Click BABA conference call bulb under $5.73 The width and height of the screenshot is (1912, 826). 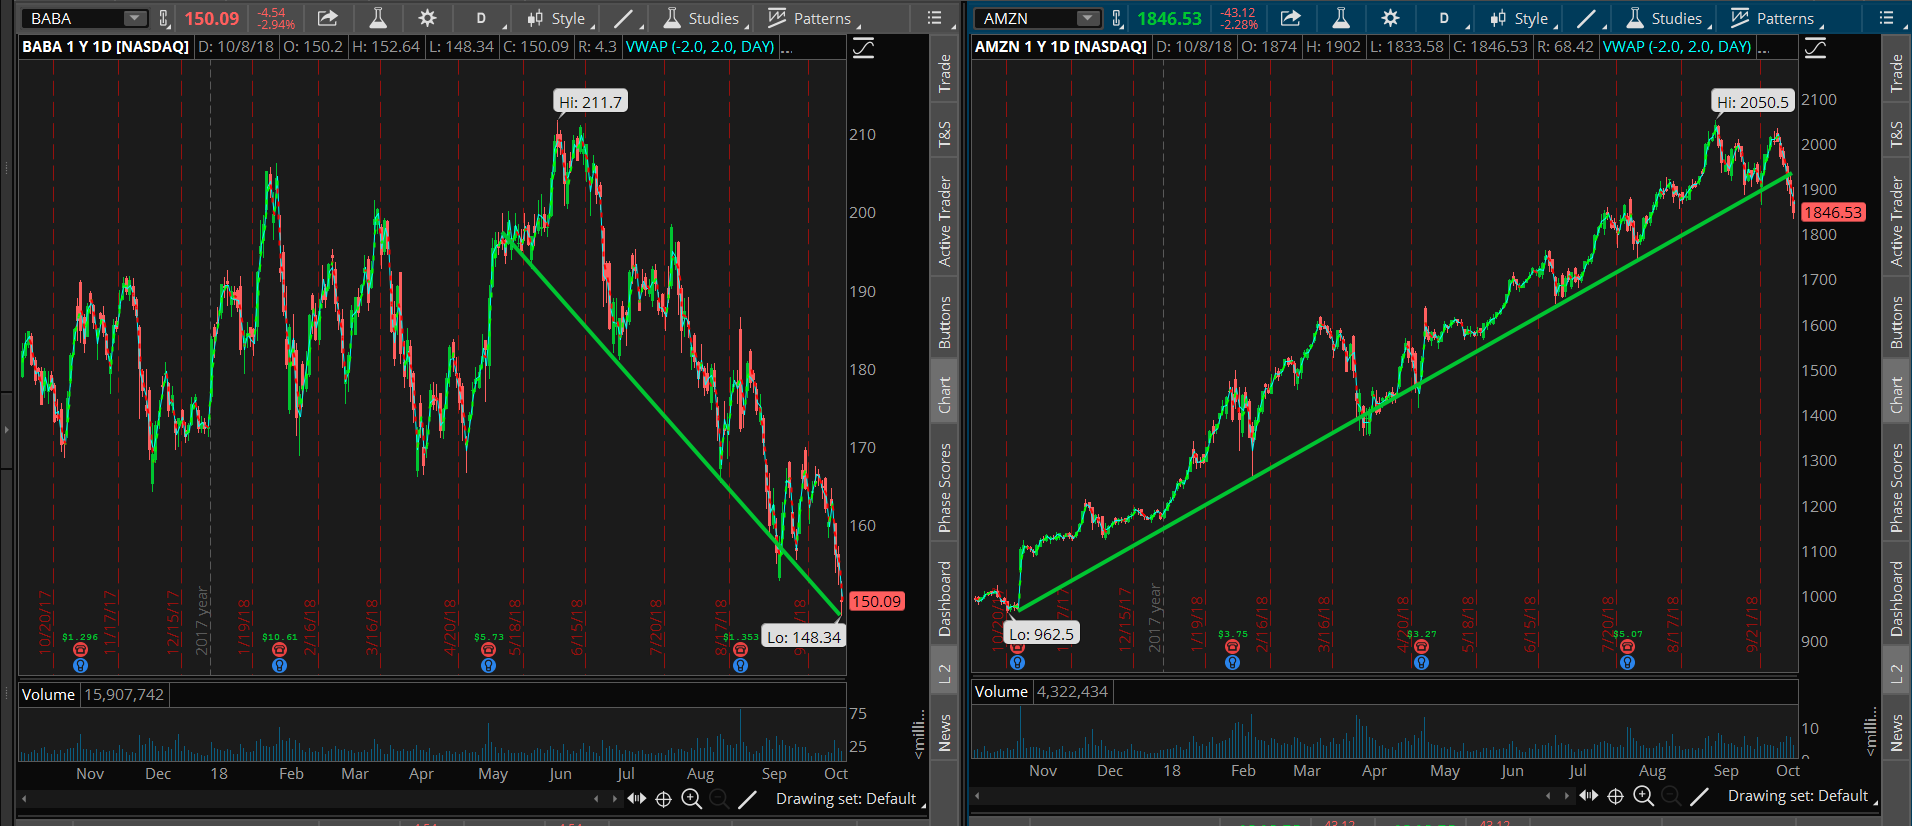point(488,665)
